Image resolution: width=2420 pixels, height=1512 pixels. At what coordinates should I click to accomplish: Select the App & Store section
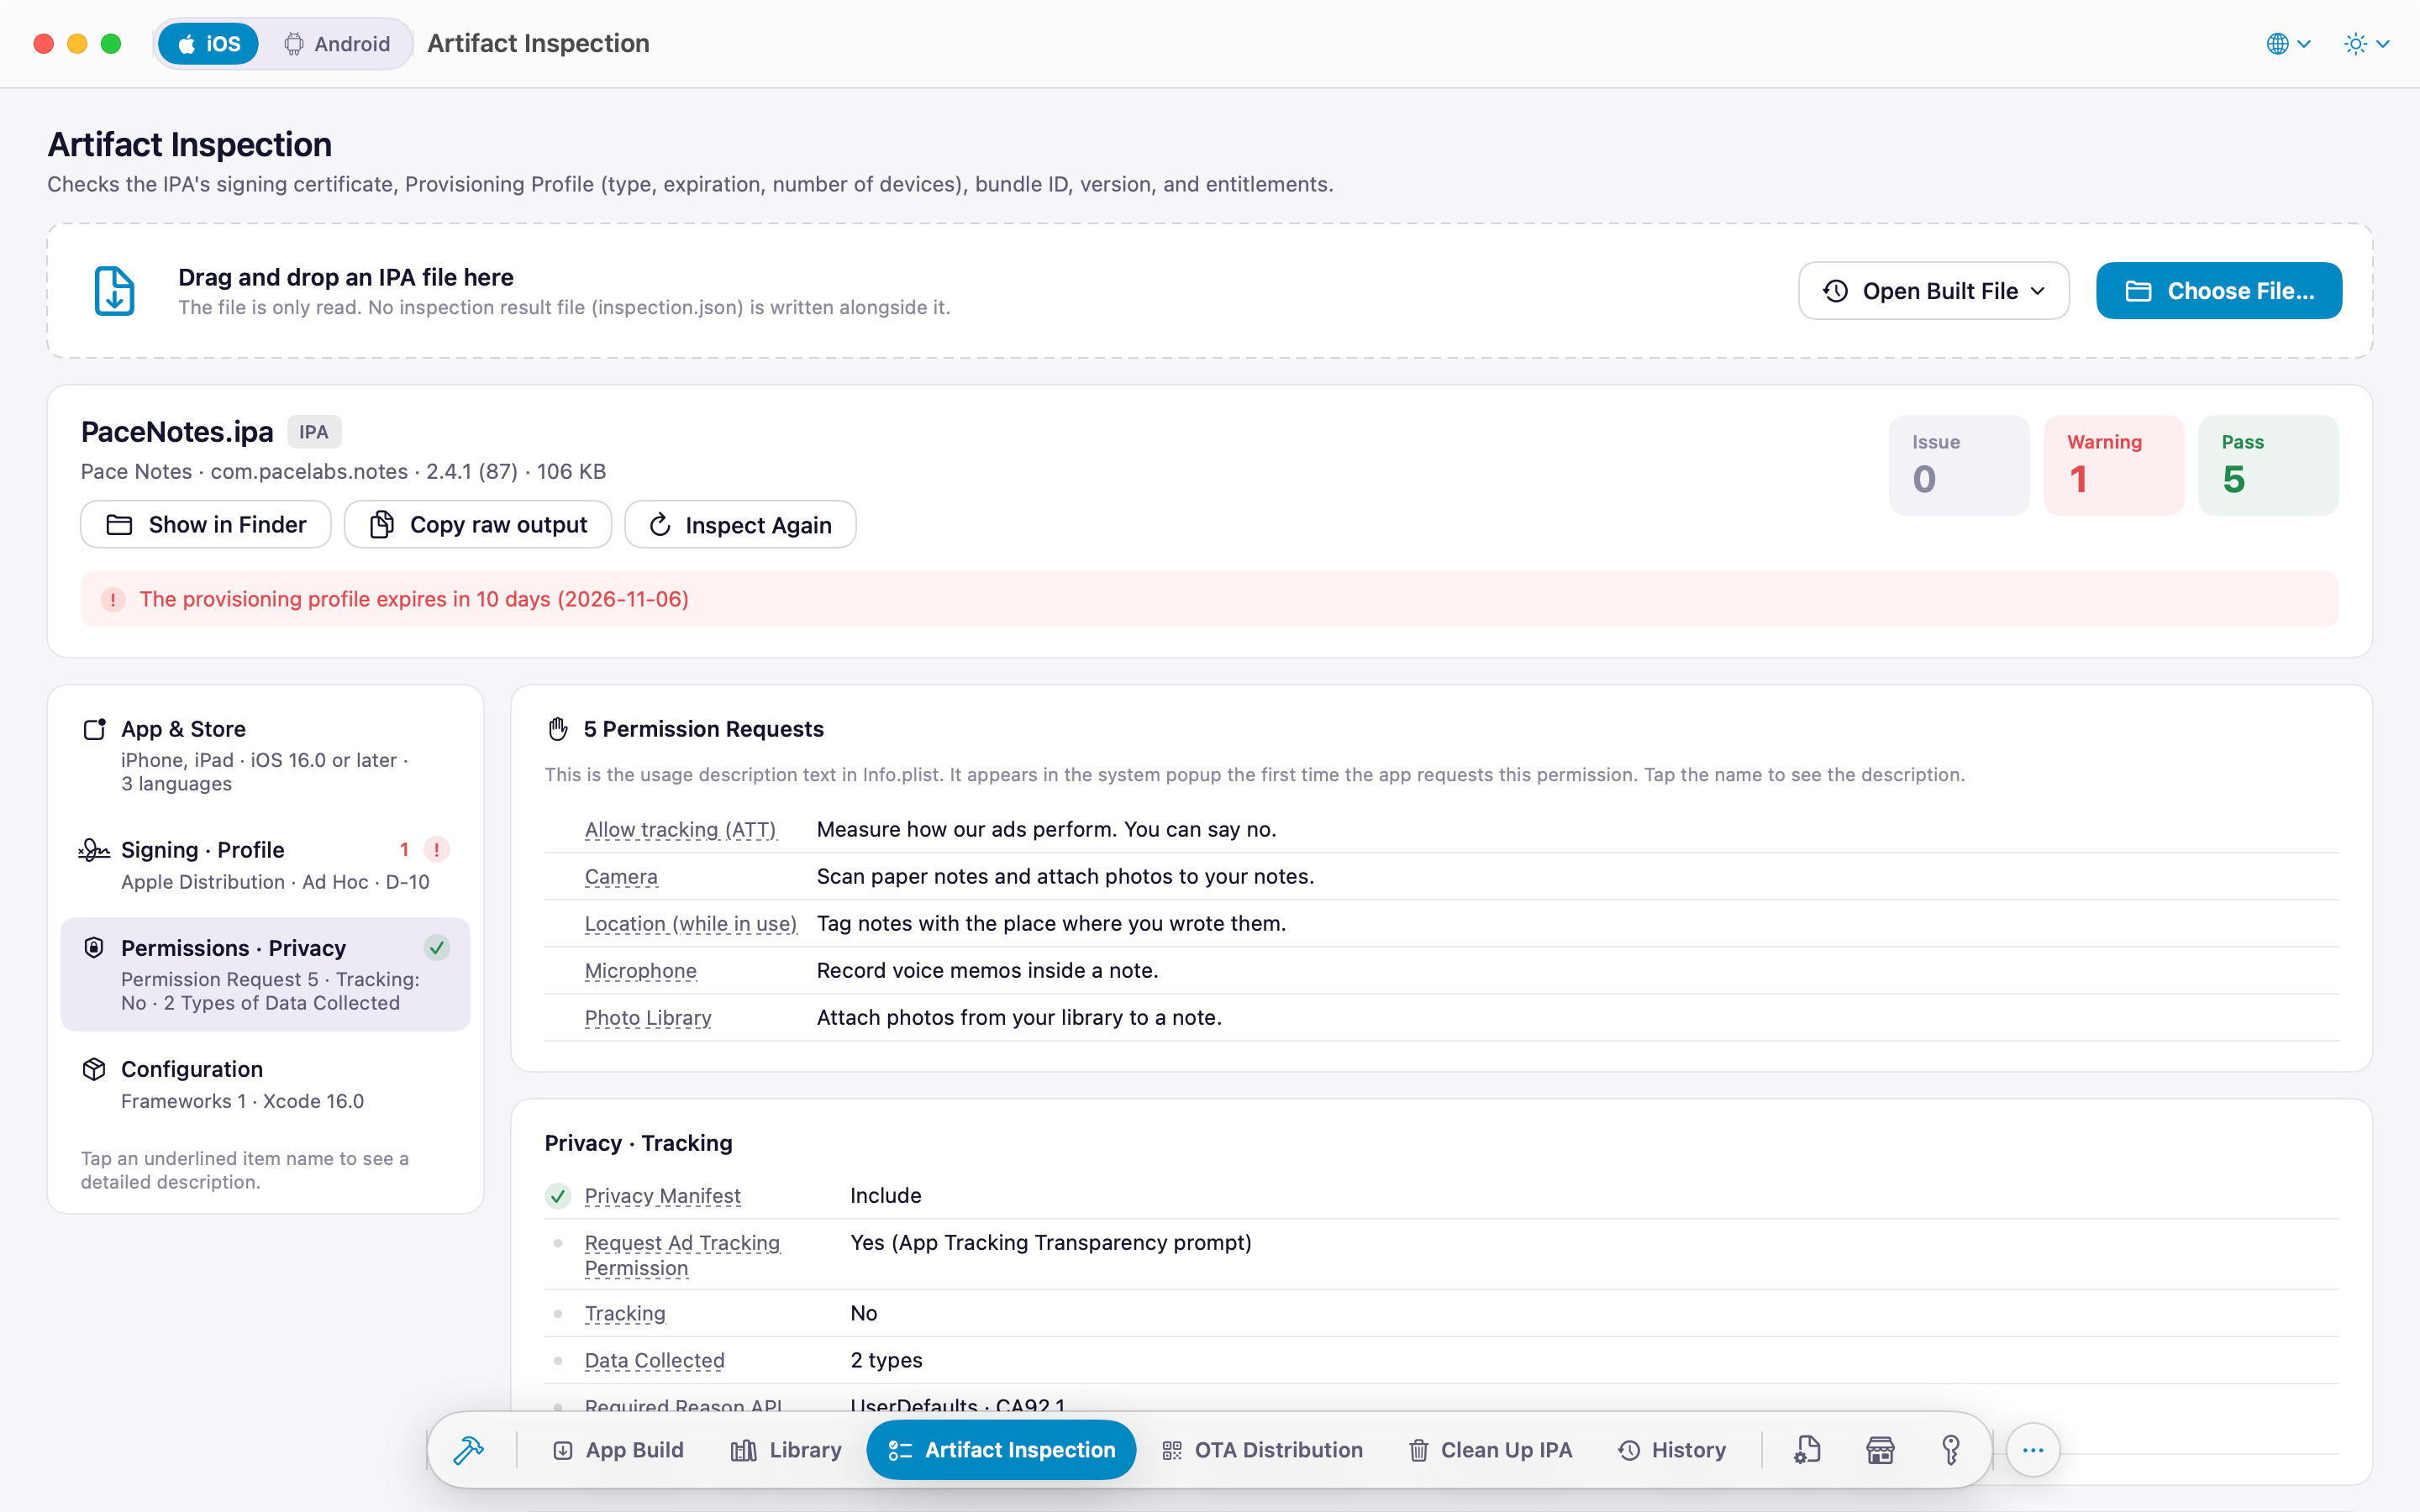(265, 755)
